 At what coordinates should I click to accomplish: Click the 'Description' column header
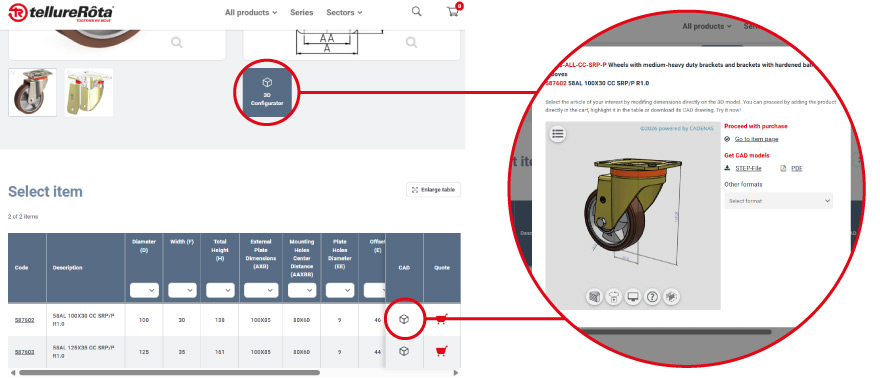(x=67, y=268)
